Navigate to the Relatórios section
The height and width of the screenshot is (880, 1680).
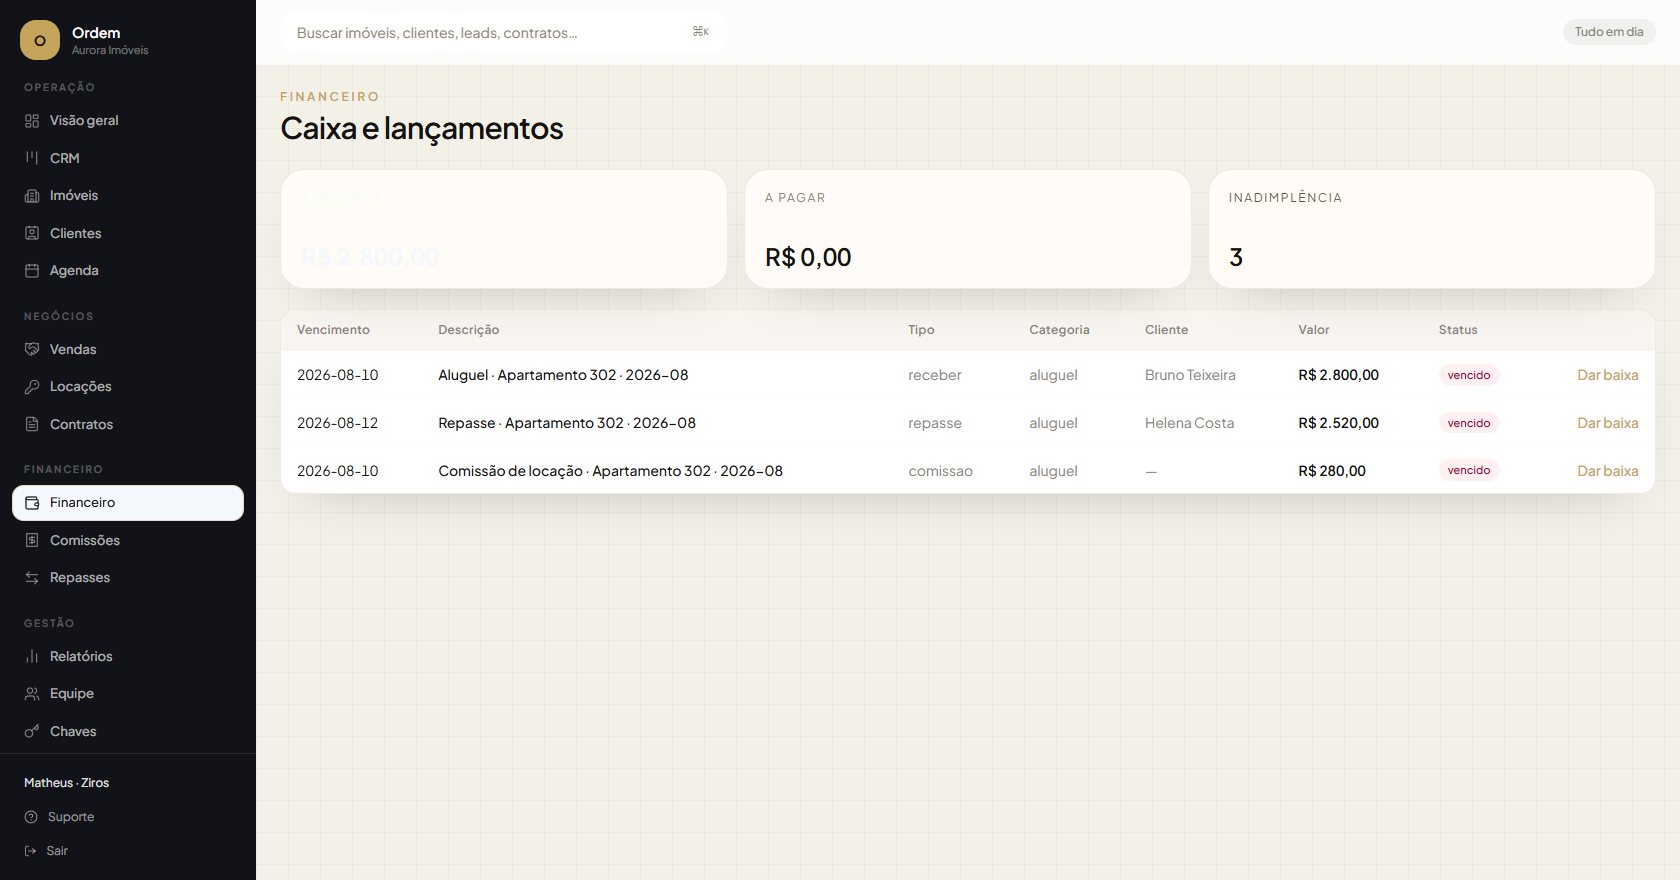click(128, 656)
